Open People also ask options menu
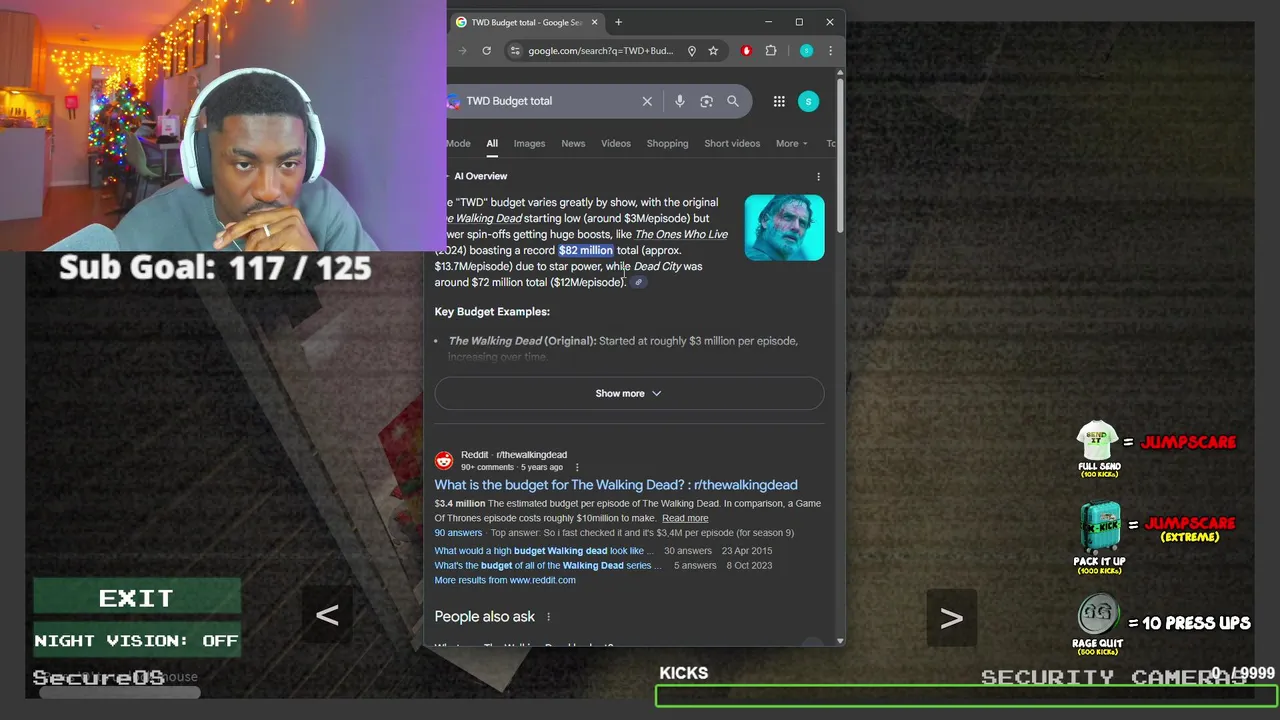 pyautogui.click(x=548, y=617)
